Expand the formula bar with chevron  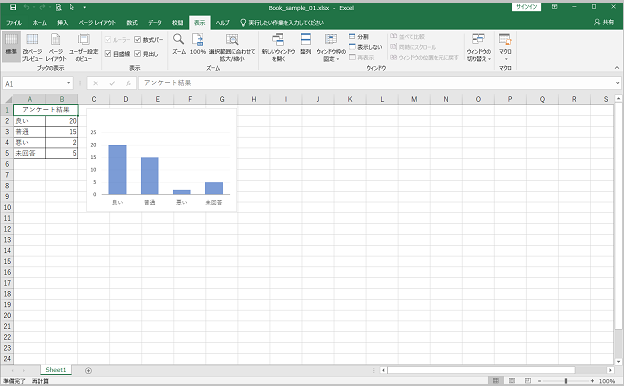[x=617, y=83]
